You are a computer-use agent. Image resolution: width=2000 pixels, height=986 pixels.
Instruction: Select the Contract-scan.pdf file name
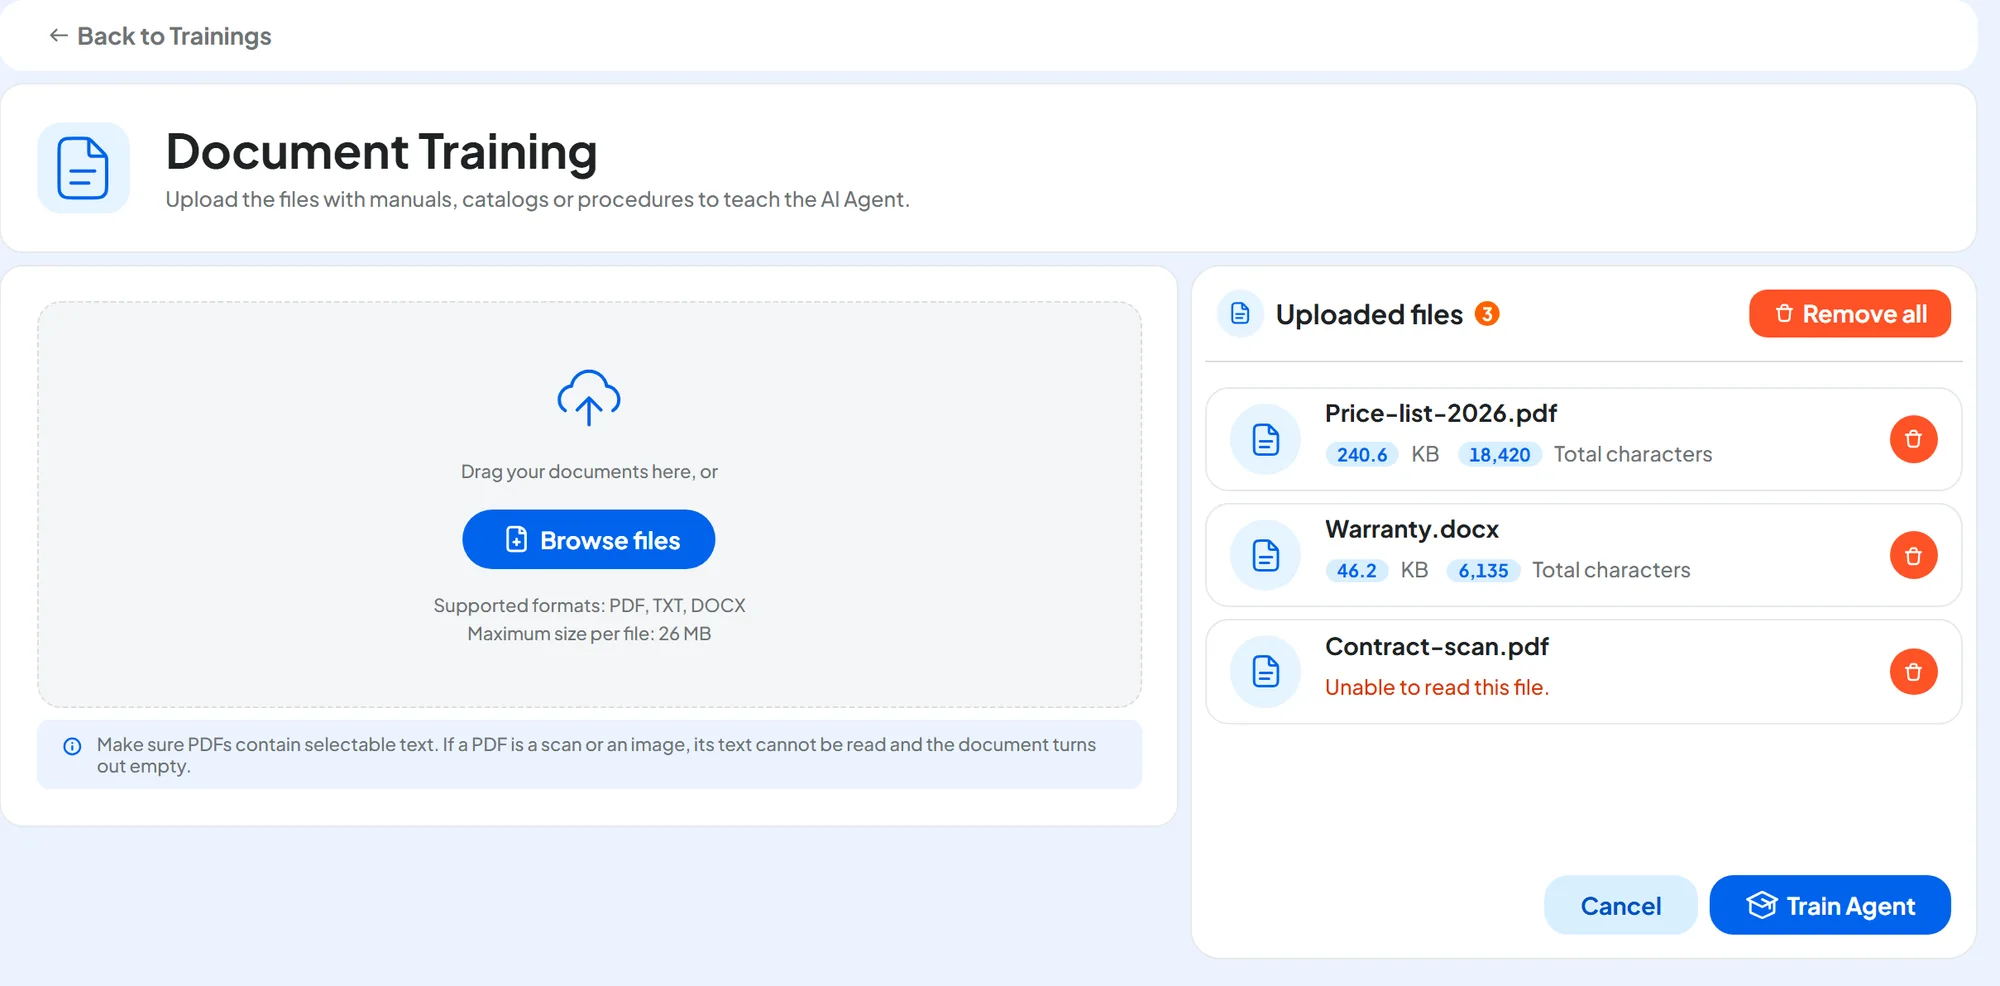[x=1437, y=646]
